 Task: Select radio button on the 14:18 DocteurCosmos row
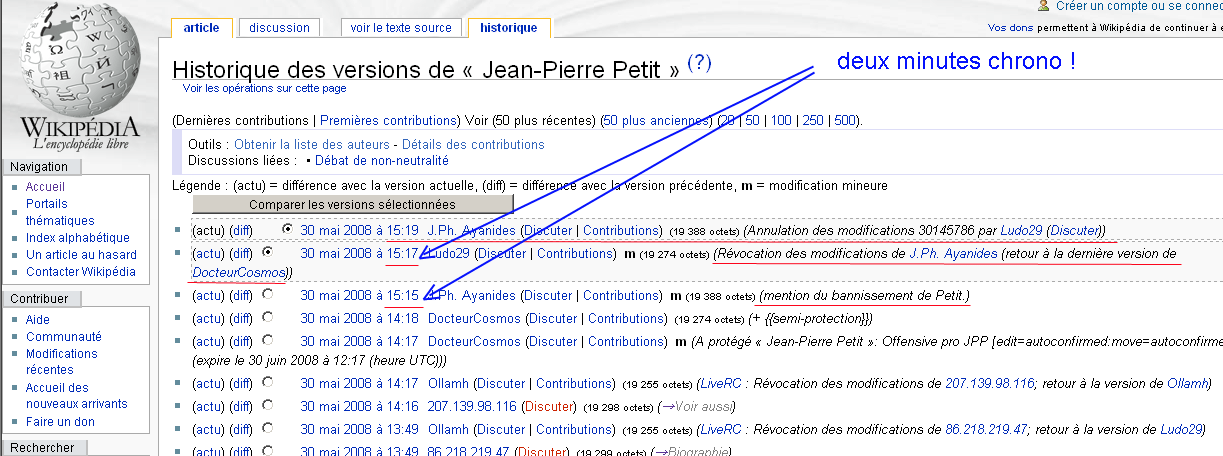pos(267,318)
